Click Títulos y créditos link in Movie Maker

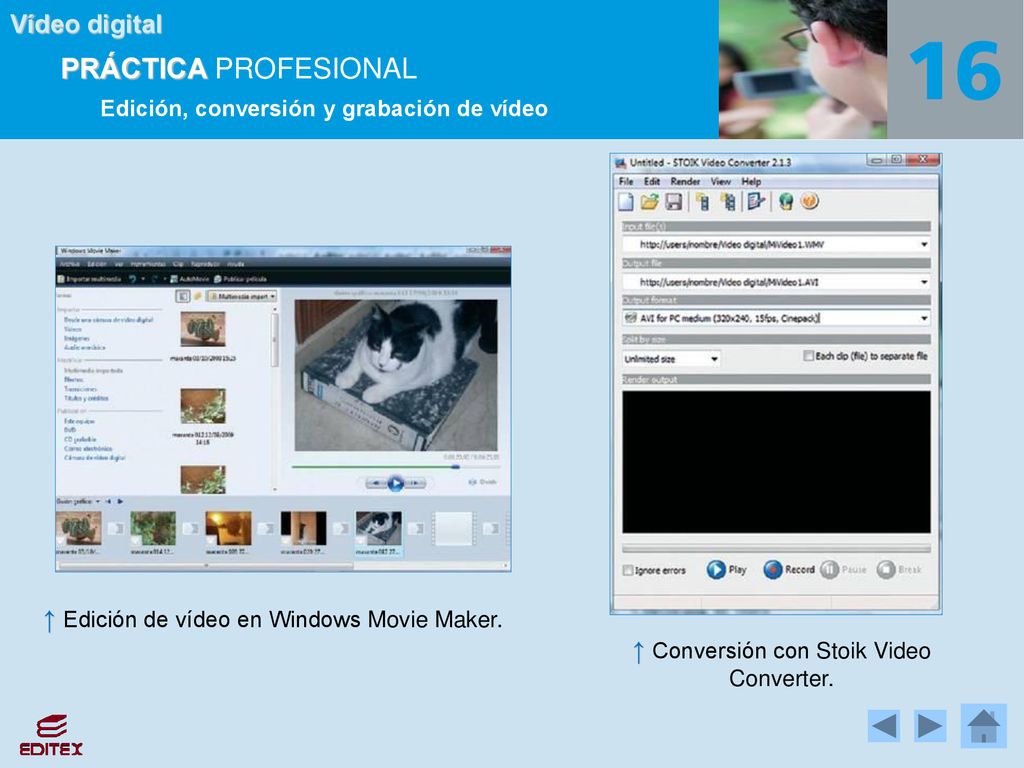pyautogui.click(x=86, y=398)
